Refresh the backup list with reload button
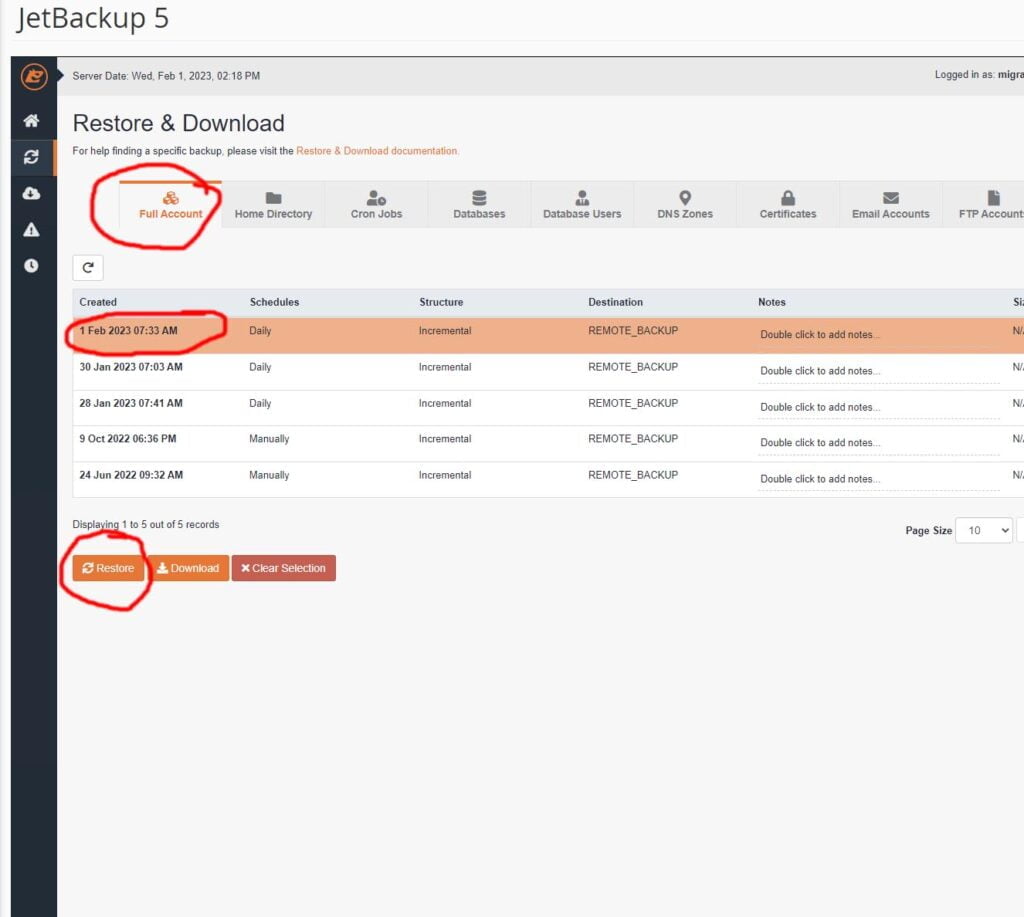The image size is (1024, 917). [x=88, y=267]
